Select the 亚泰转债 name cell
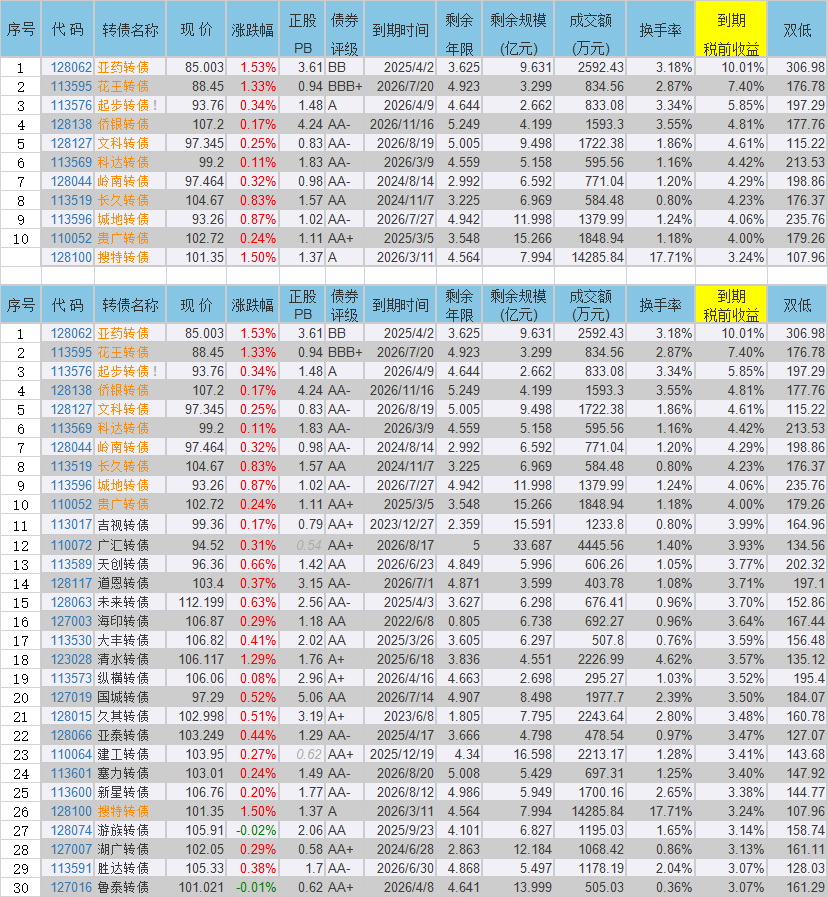 click(130, 735)
